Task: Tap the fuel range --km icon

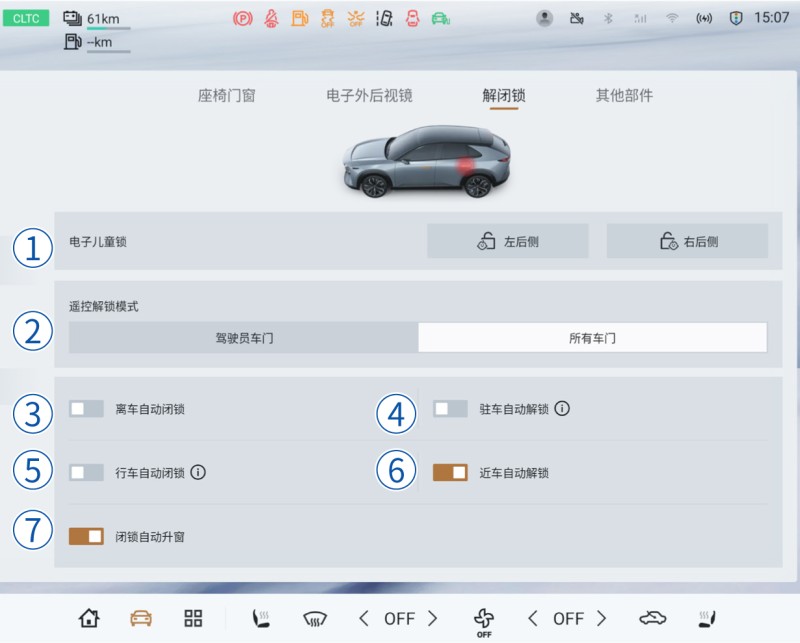Action: pyautogui.click(x=72, y=41)
